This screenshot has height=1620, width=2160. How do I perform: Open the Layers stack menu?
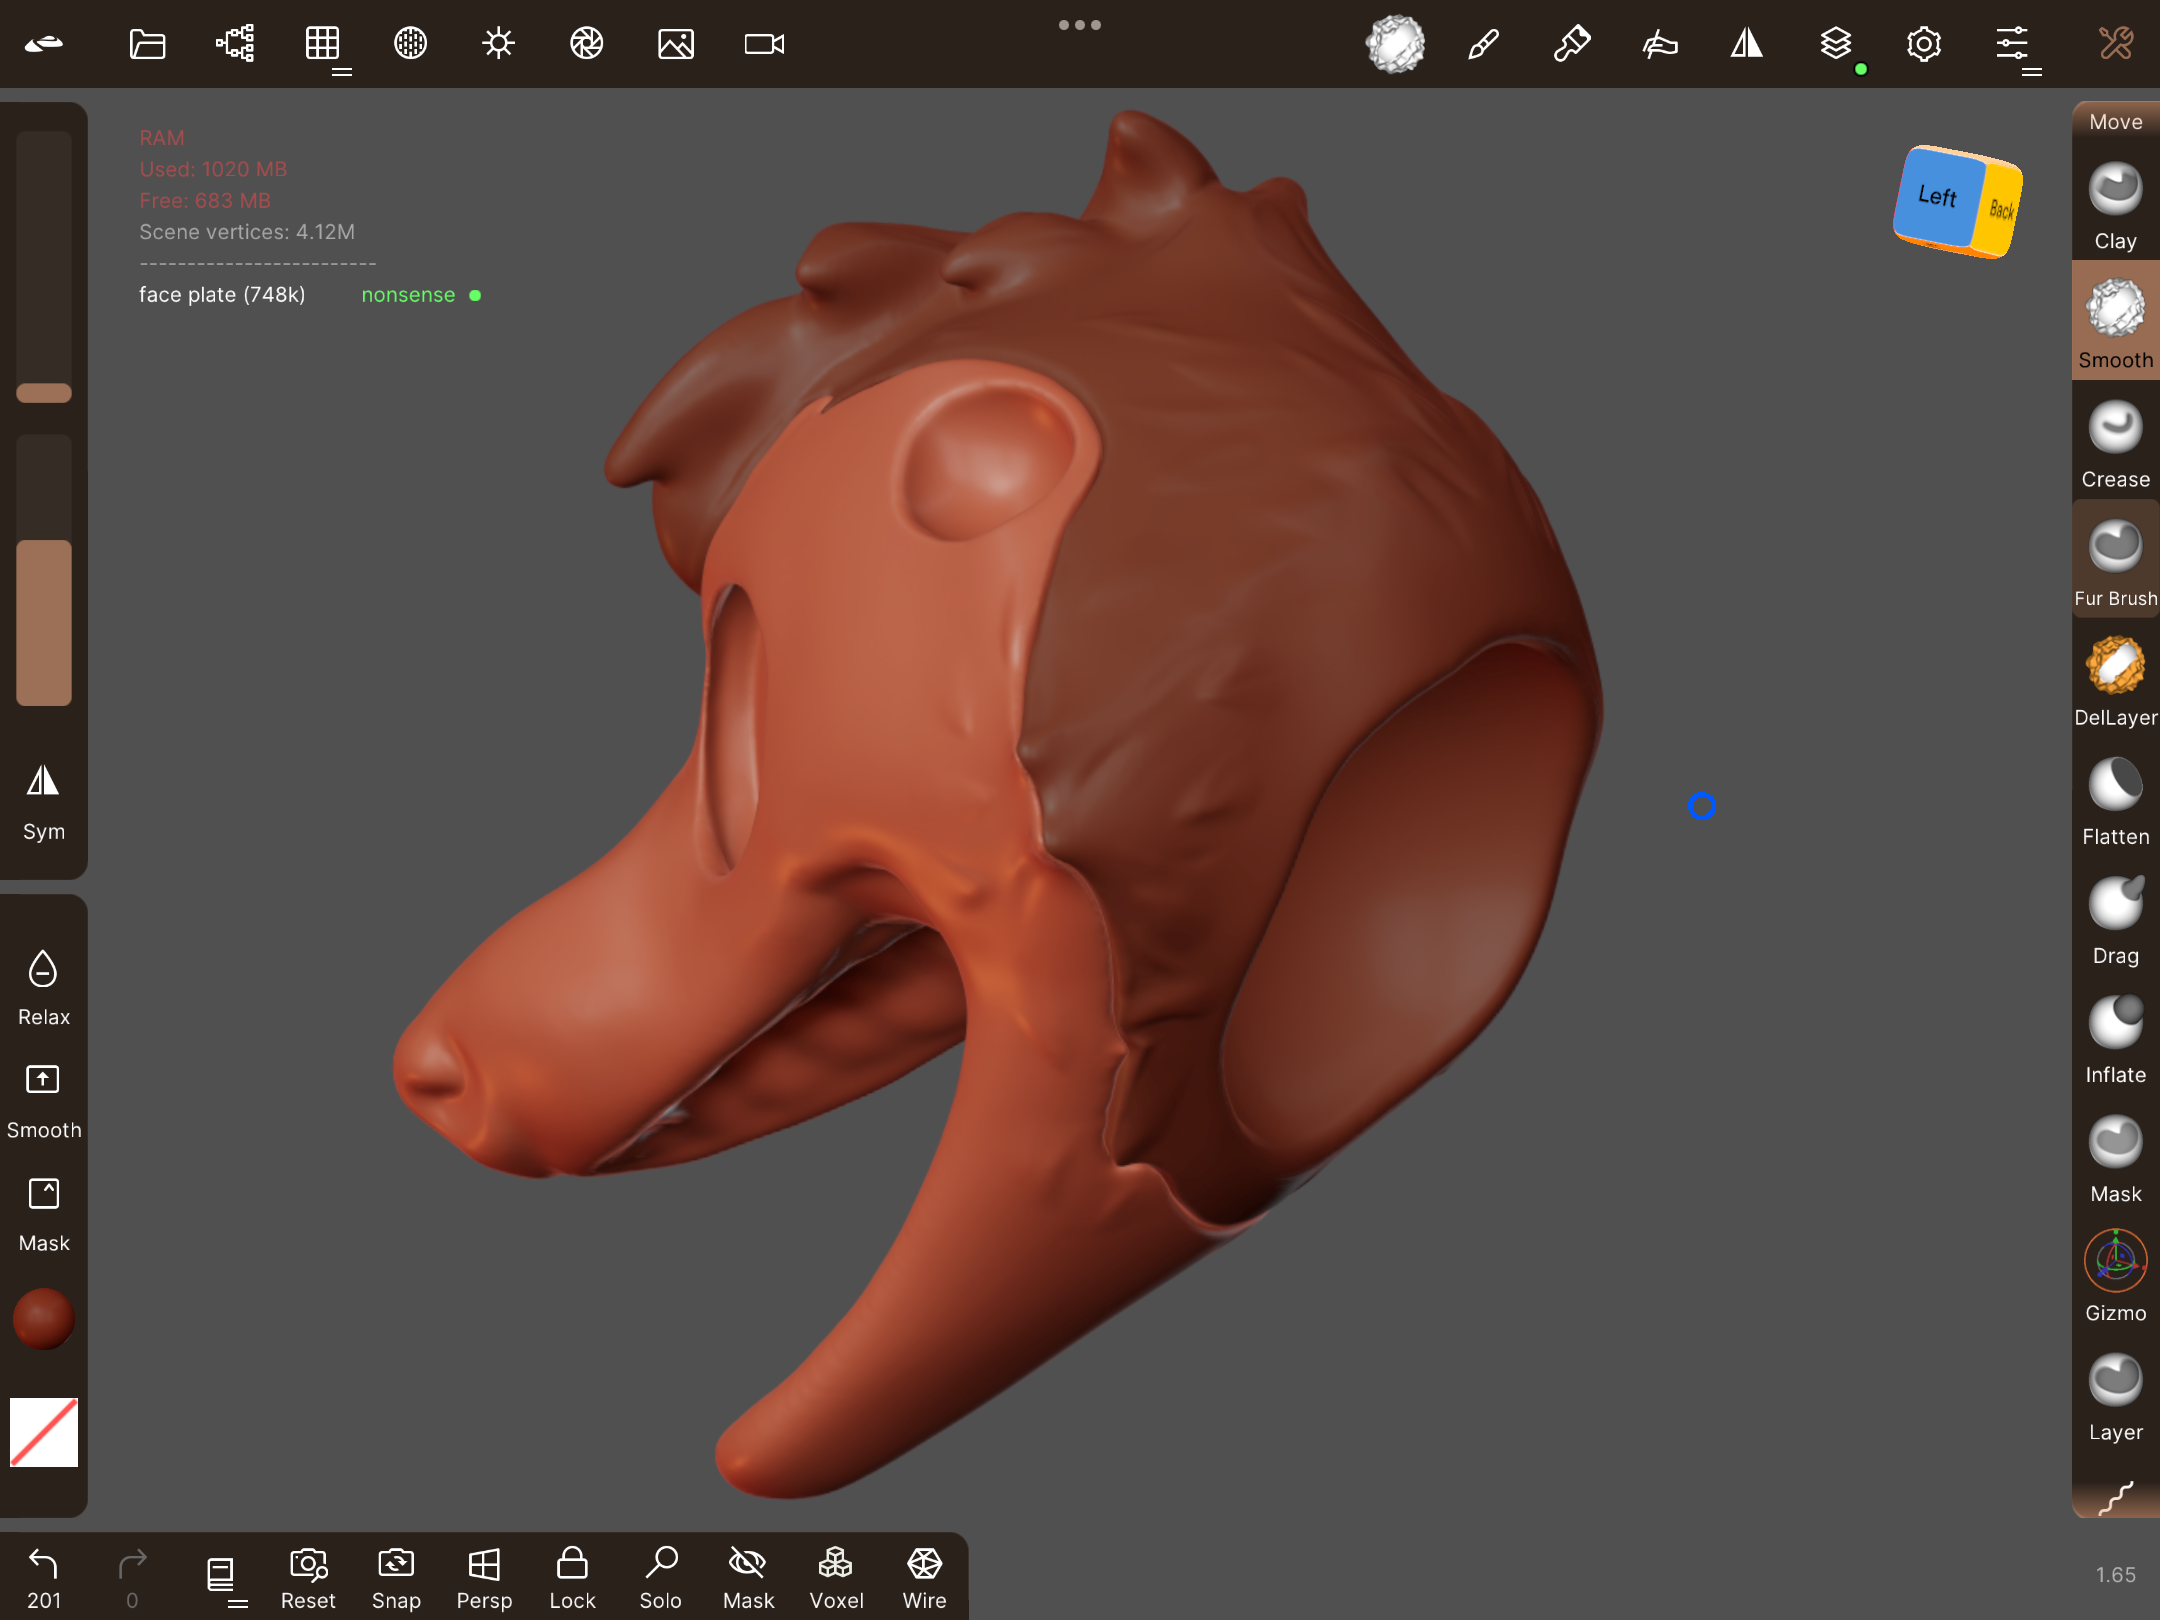[x=1836, y=44]
